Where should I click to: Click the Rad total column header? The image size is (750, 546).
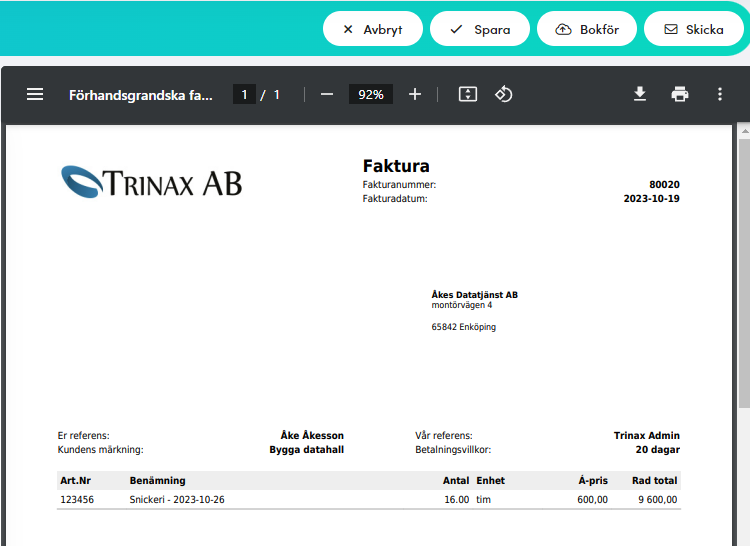click(654, 480)
